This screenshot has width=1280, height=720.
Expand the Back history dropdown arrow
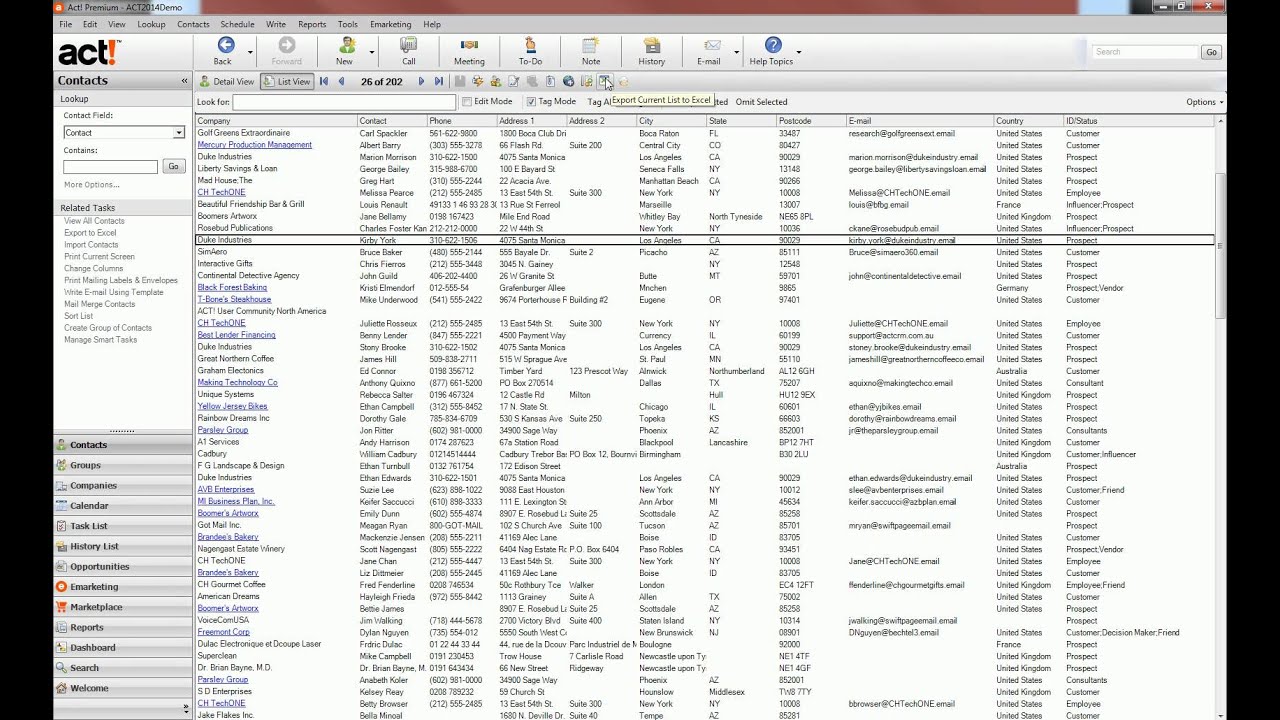(250, 51)
